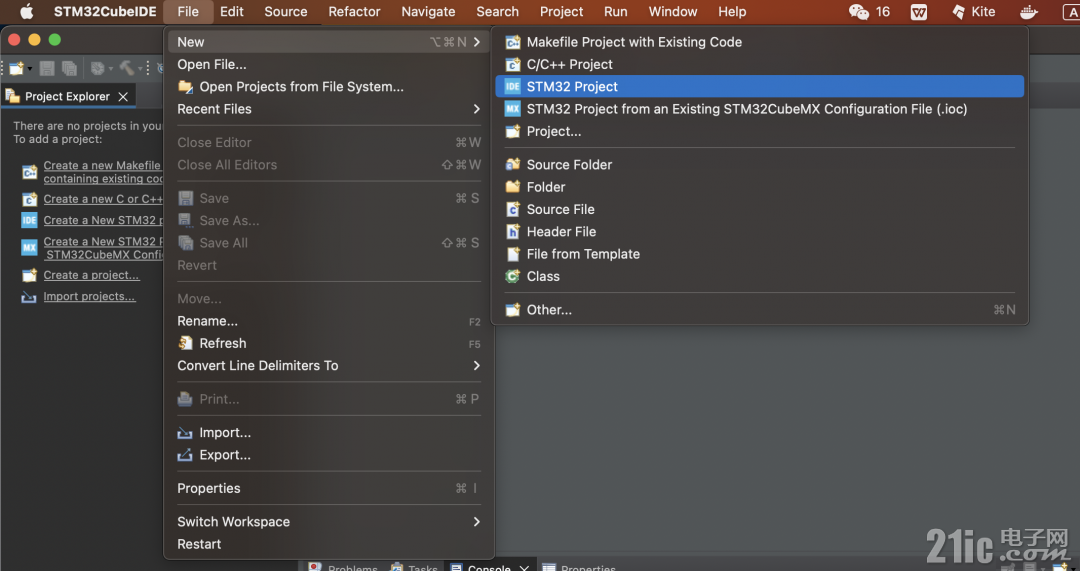The width and height of the screenshot is (1080, 571).
Task: Click the WPS icon in menu bar
Action: tap(919, 12)
